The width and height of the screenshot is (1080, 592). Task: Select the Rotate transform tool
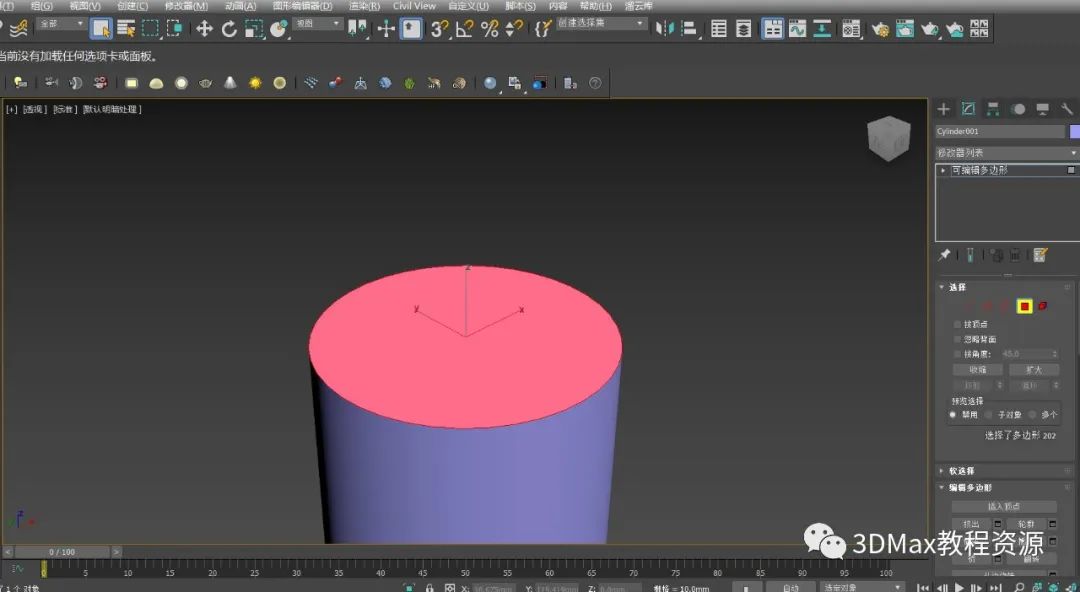tap(229, 29)
